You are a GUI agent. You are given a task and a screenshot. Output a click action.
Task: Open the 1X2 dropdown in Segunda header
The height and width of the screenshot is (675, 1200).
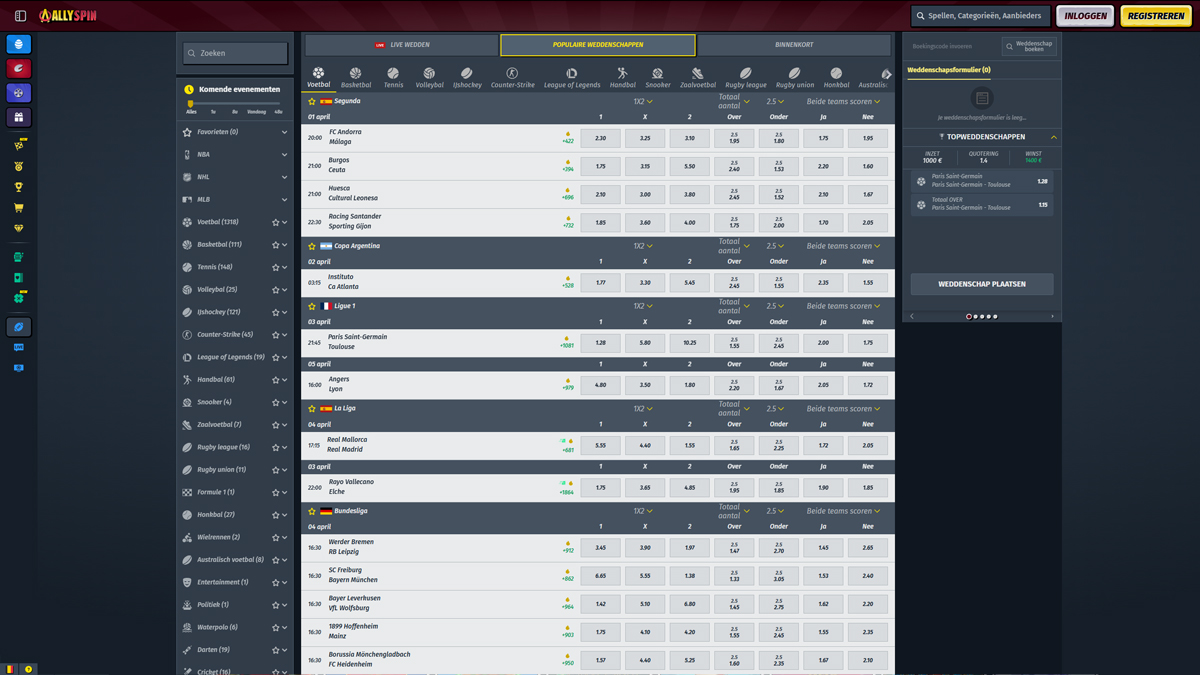[643, 101]
